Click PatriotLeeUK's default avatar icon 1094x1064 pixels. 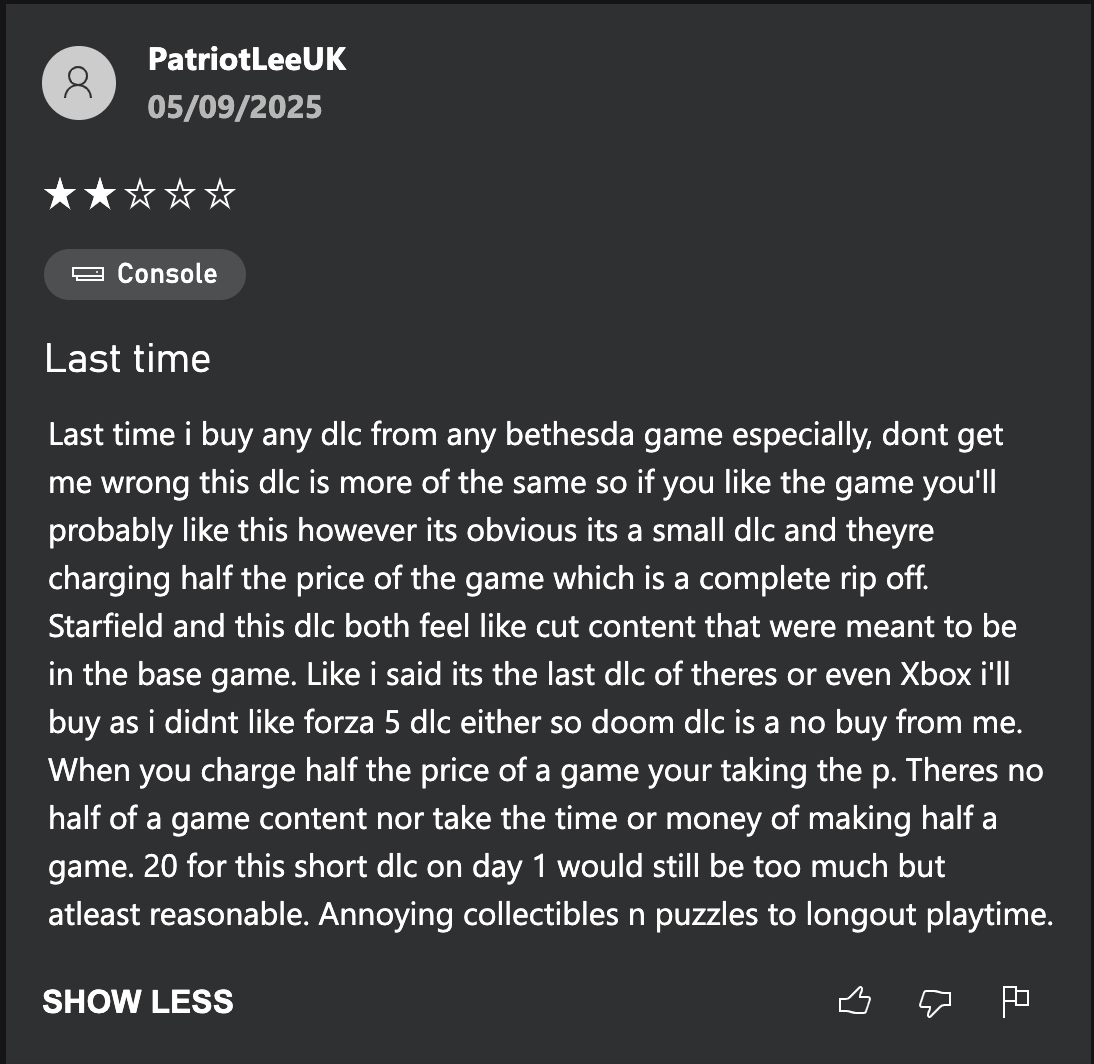[79, 83]
